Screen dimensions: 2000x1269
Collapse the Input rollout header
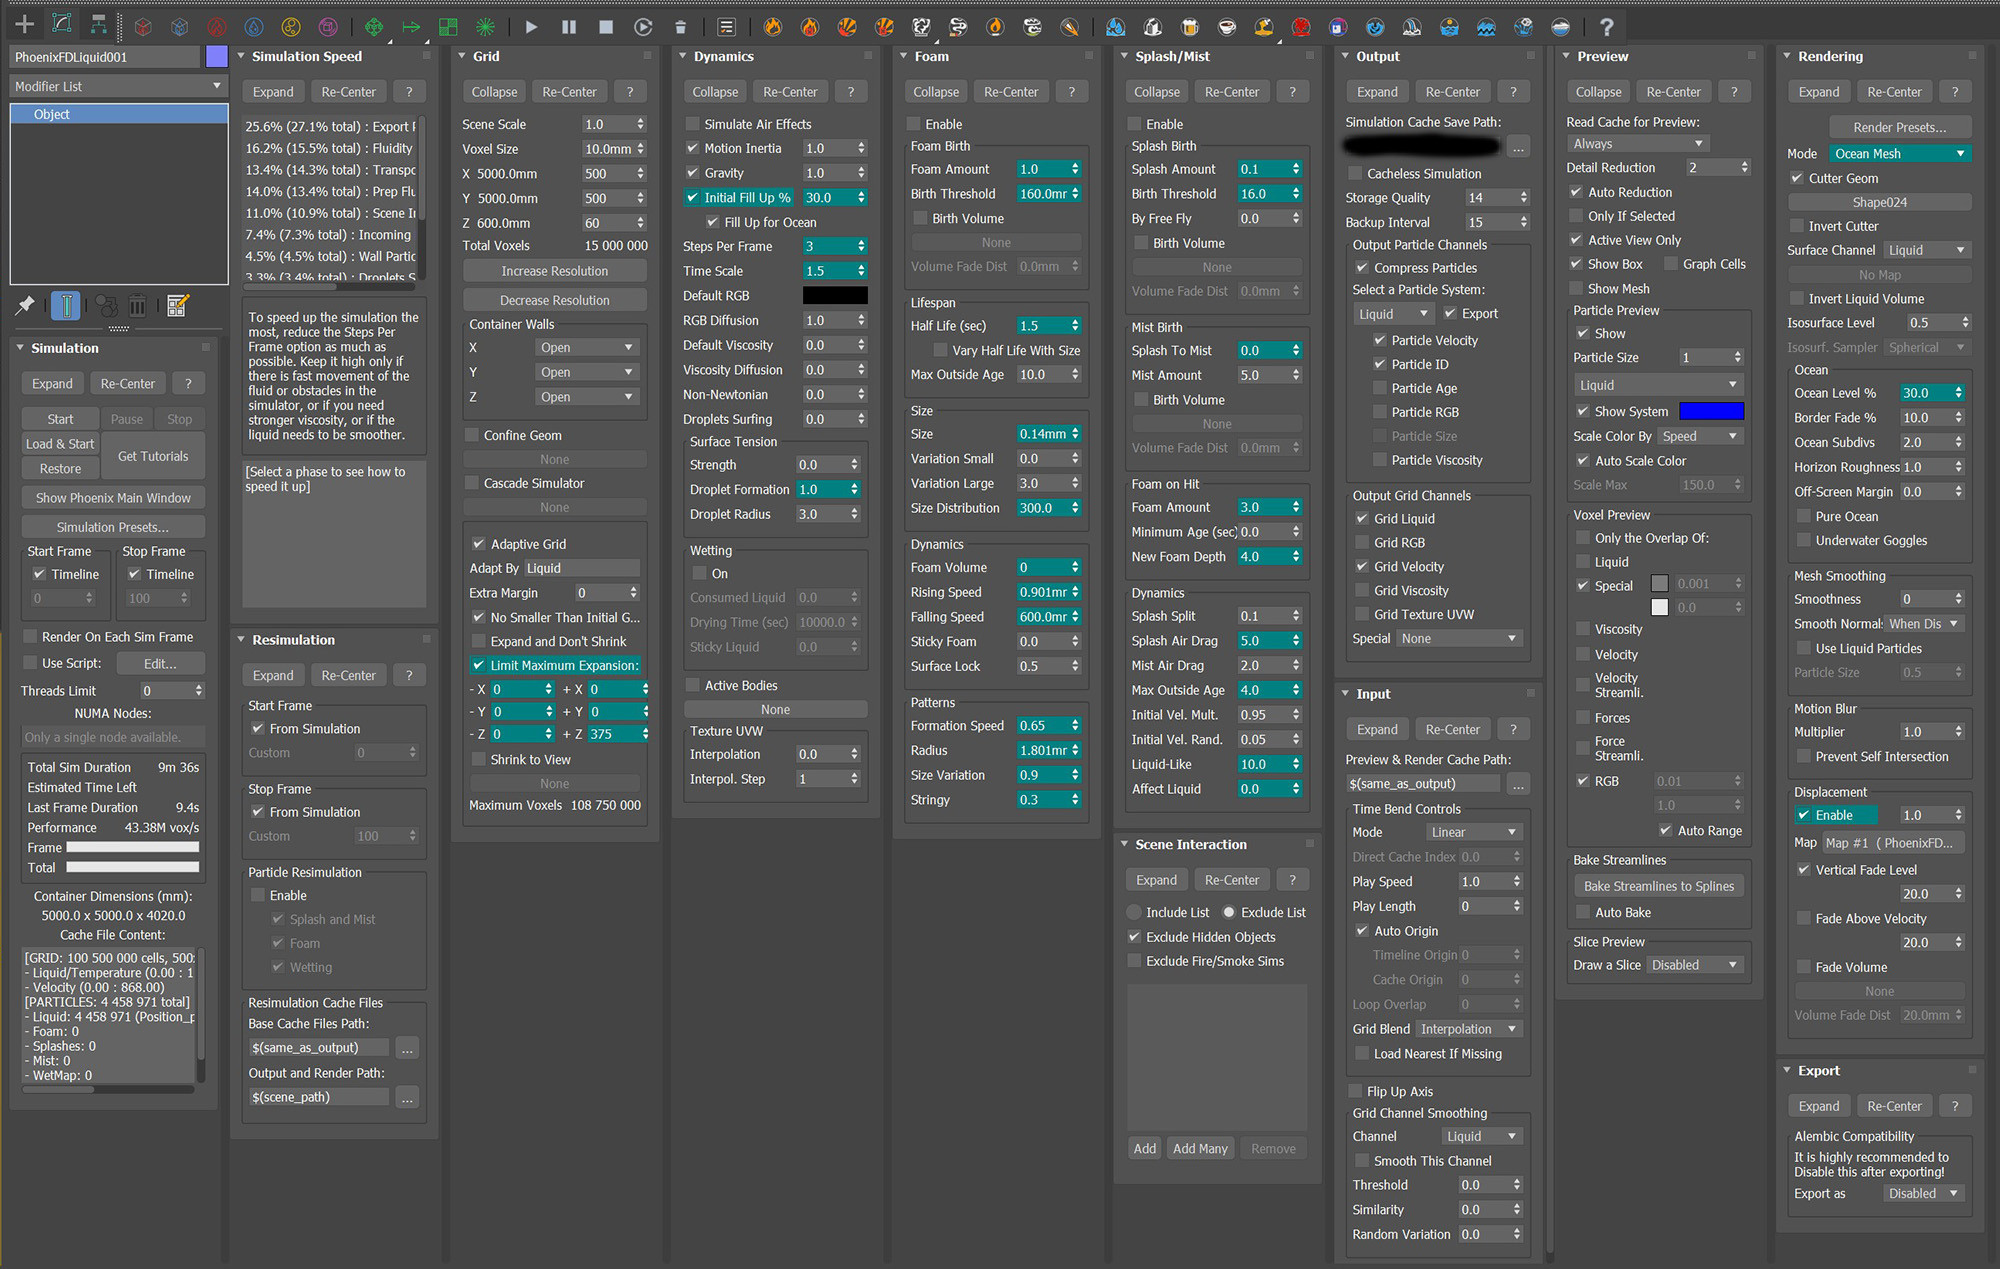(x=1439, y=694)
